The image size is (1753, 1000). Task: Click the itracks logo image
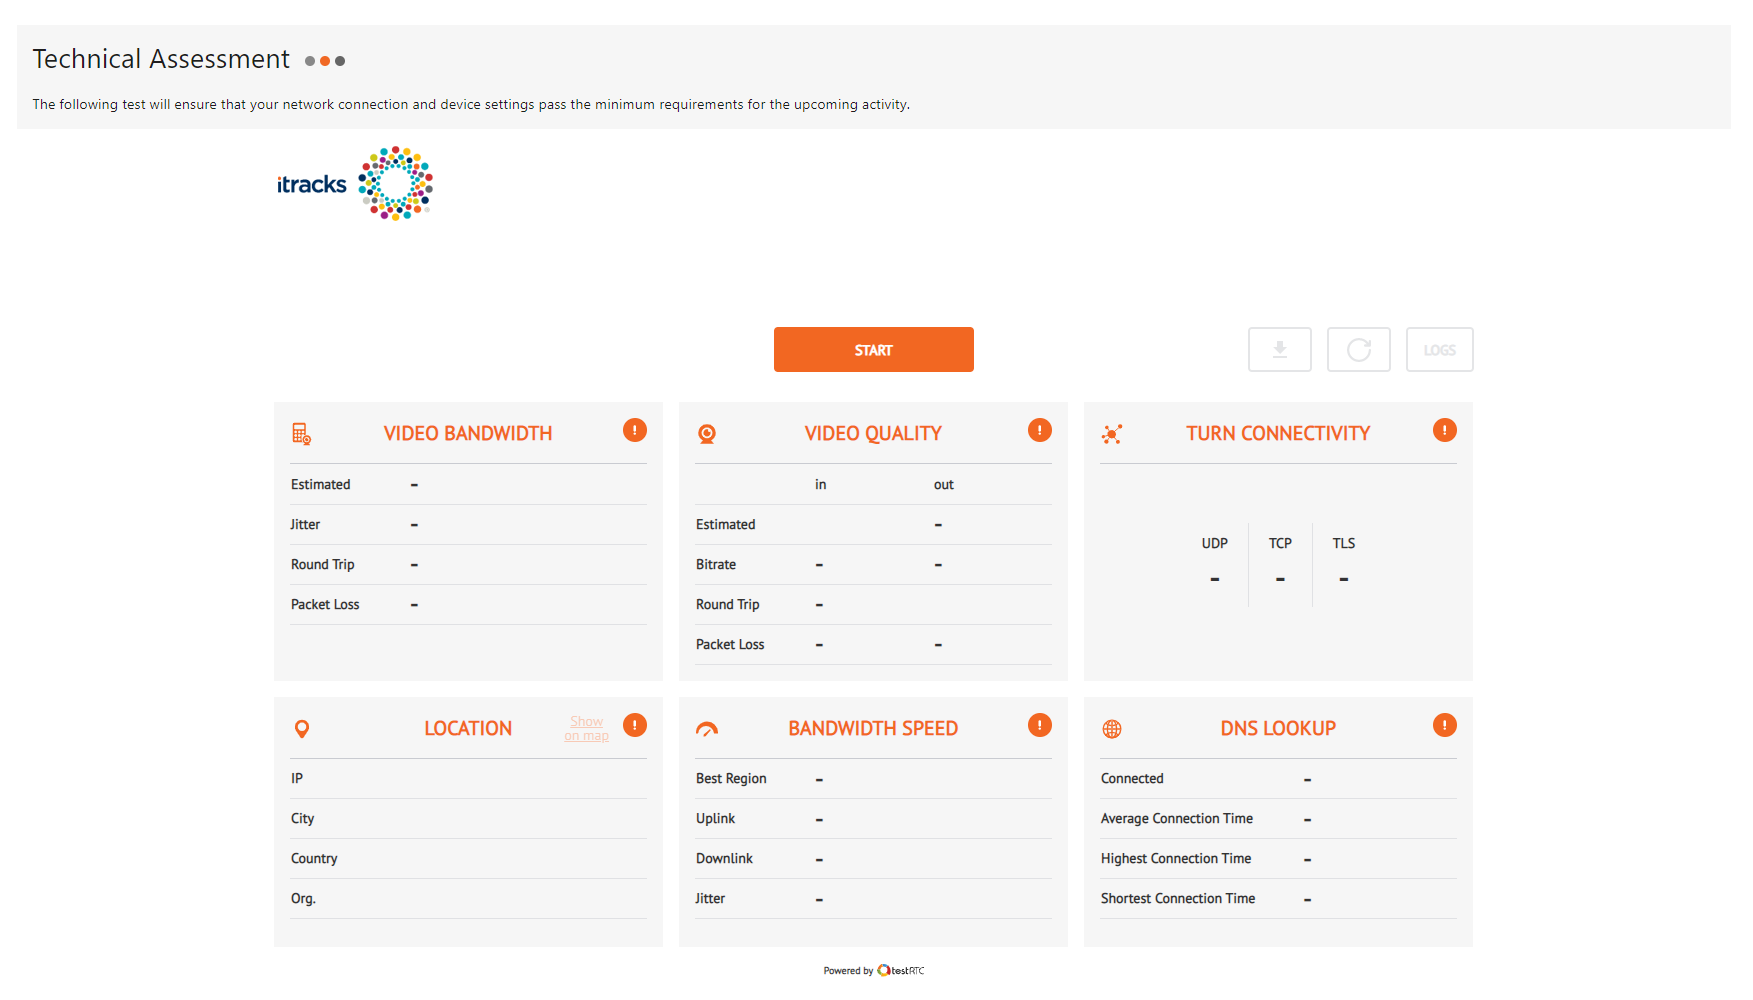(x=355, y=184)
